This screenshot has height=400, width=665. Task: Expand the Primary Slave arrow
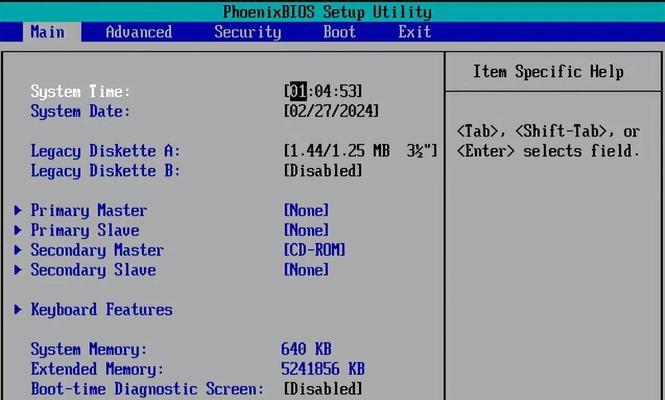coord(18,230)
